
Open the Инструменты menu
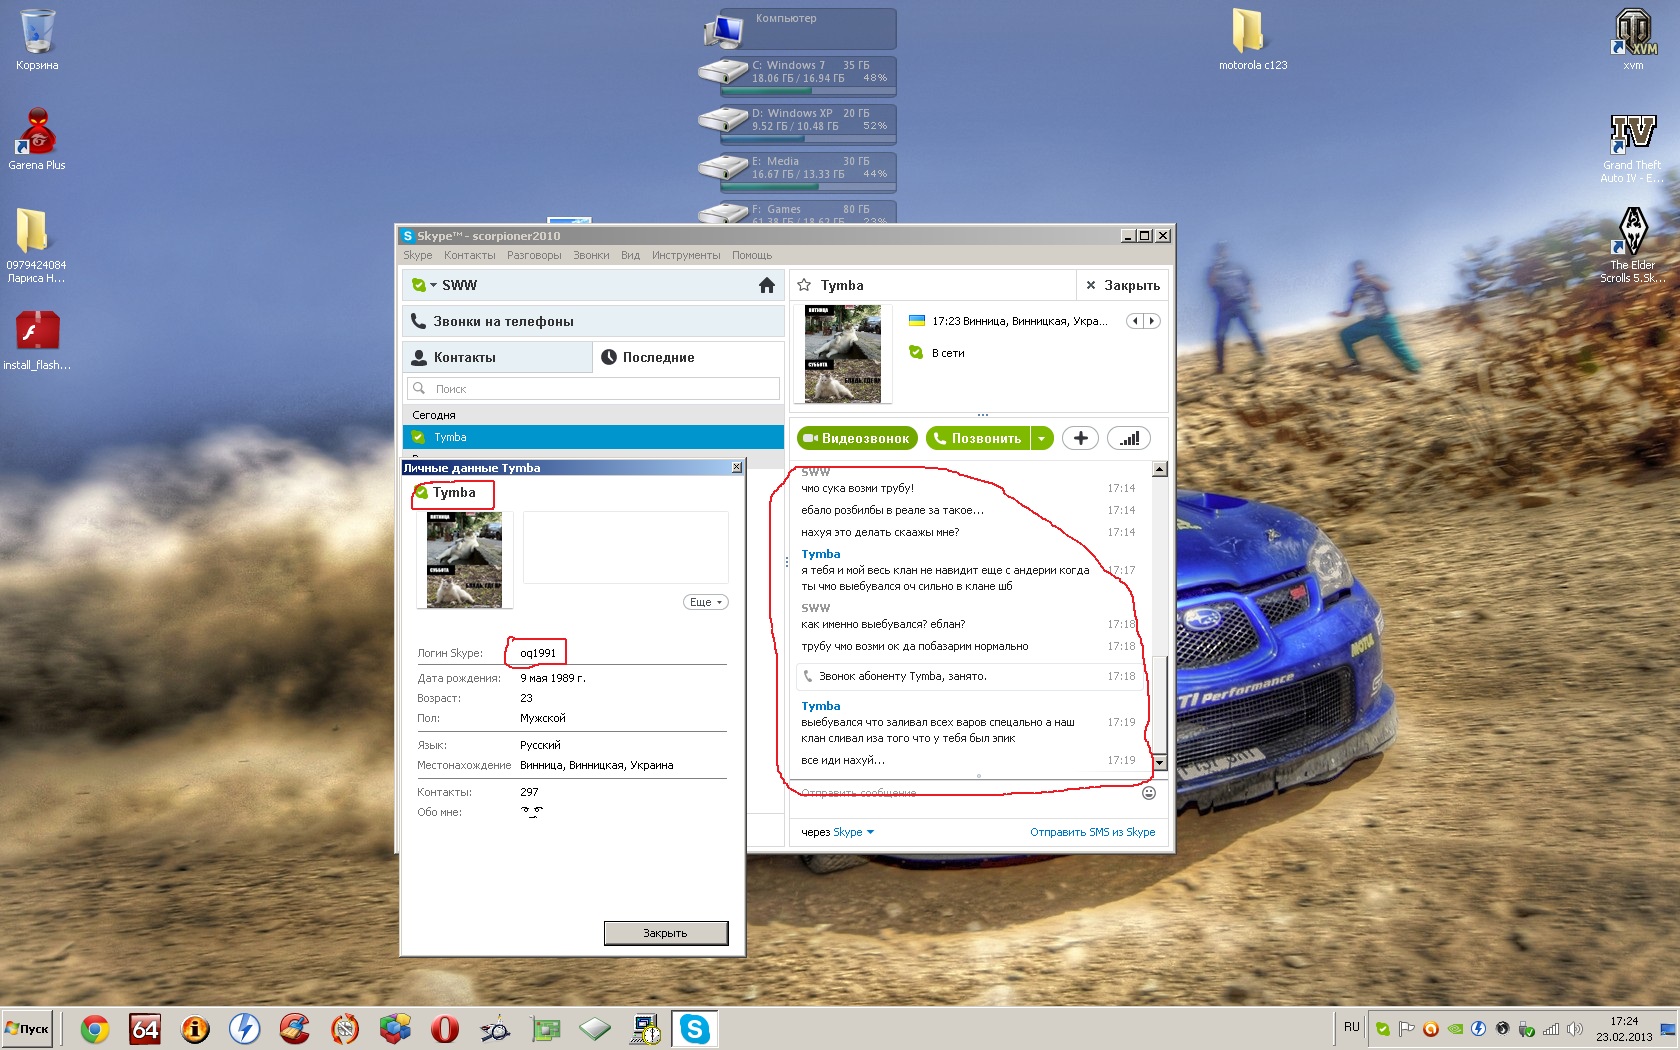(686, 255)
